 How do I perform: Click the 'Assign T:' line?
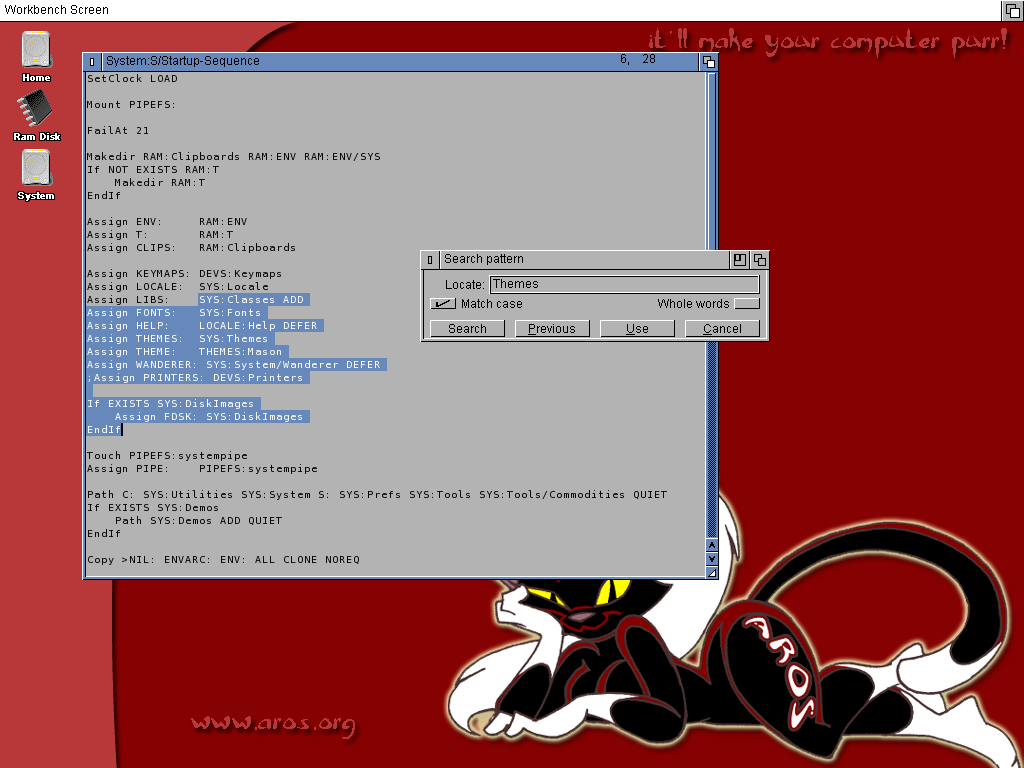pyautogui.click(x=160, y=235)
